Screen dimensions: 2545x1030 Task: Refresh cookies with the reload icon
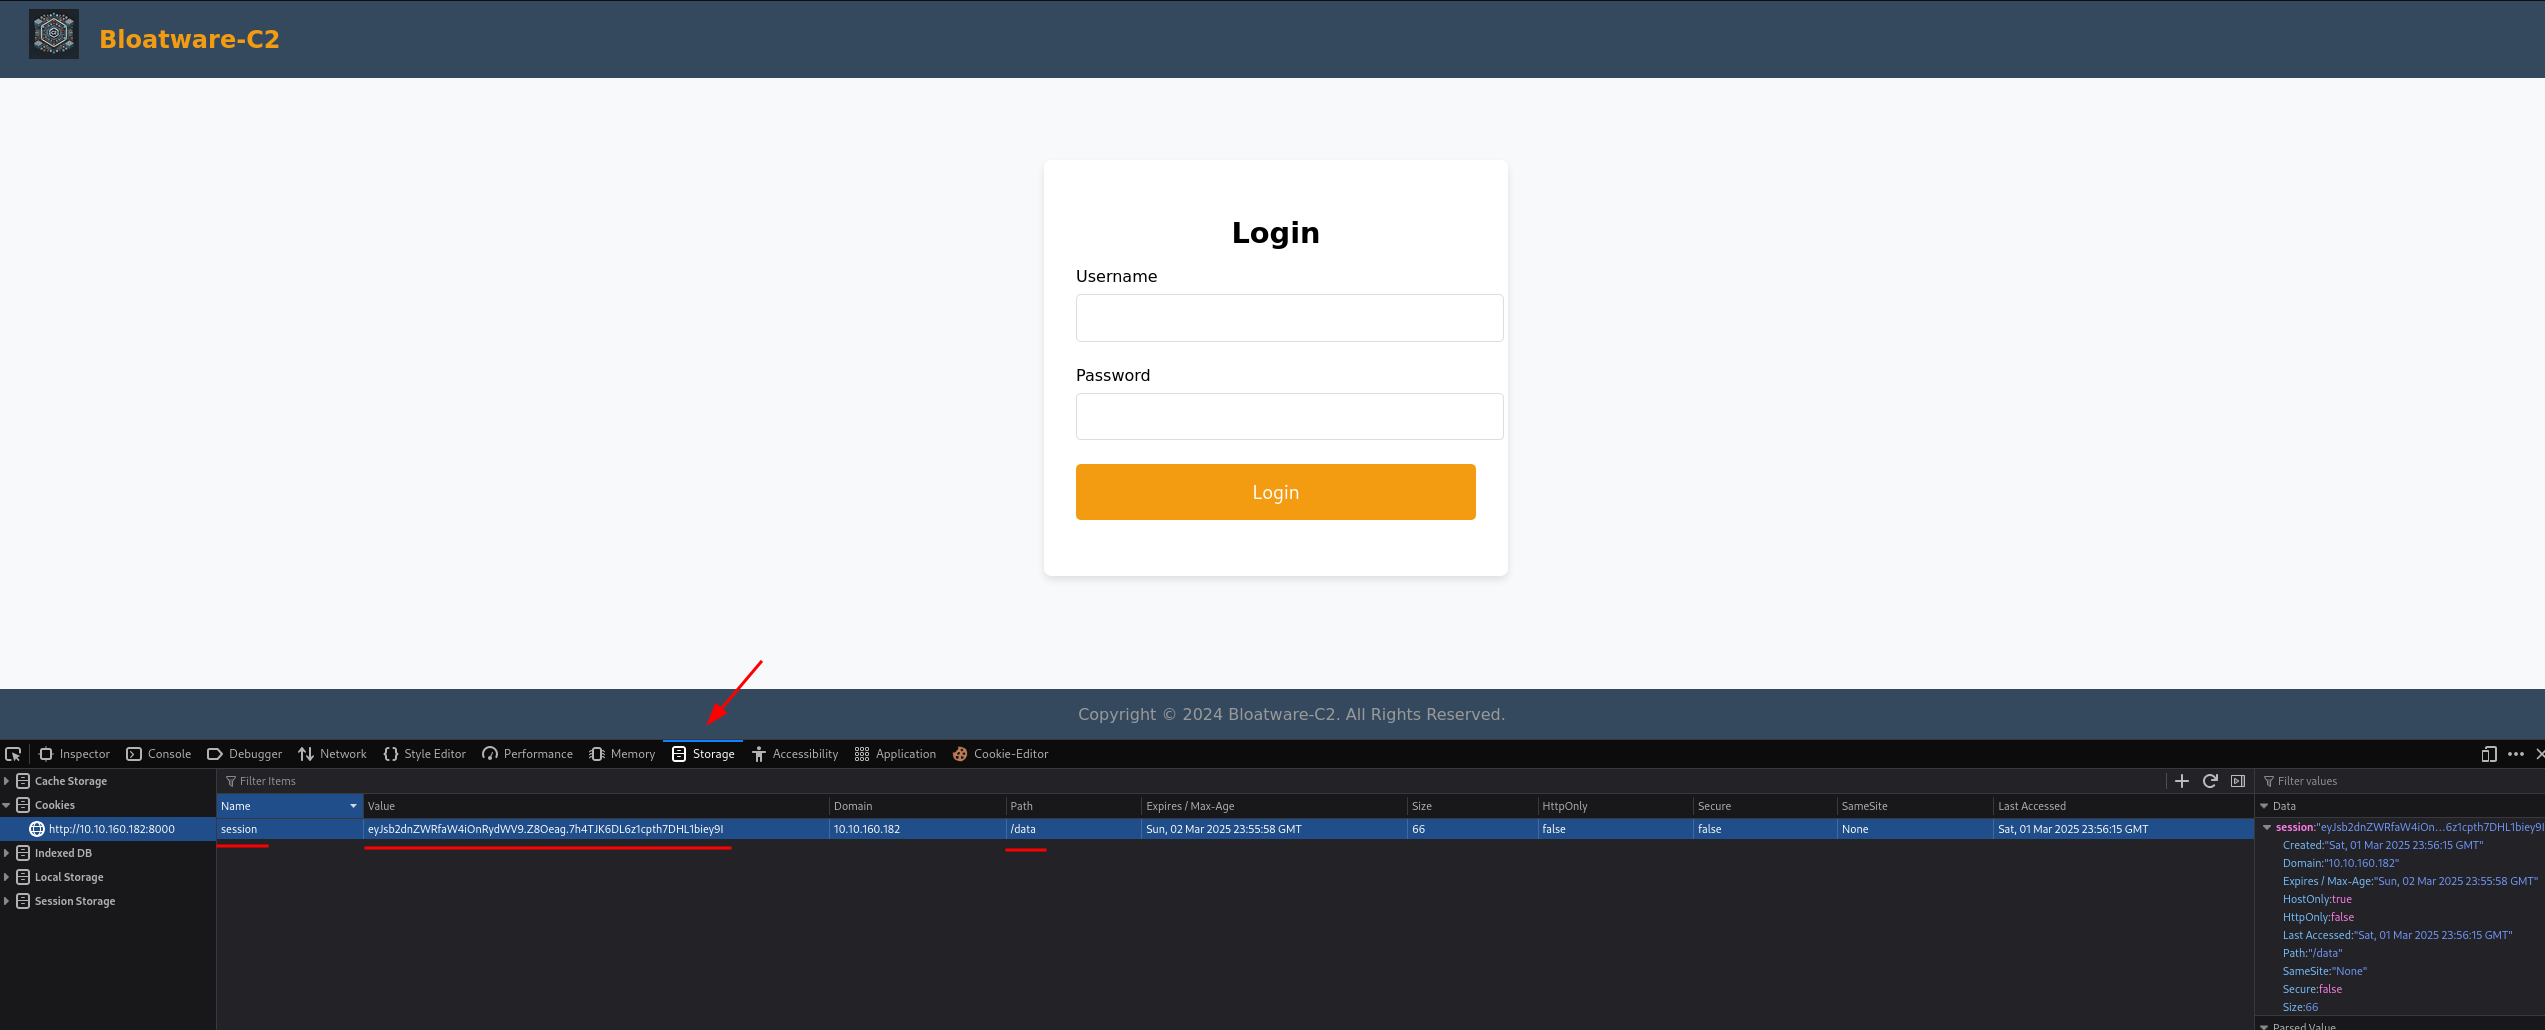click(x=2210, y=781)
